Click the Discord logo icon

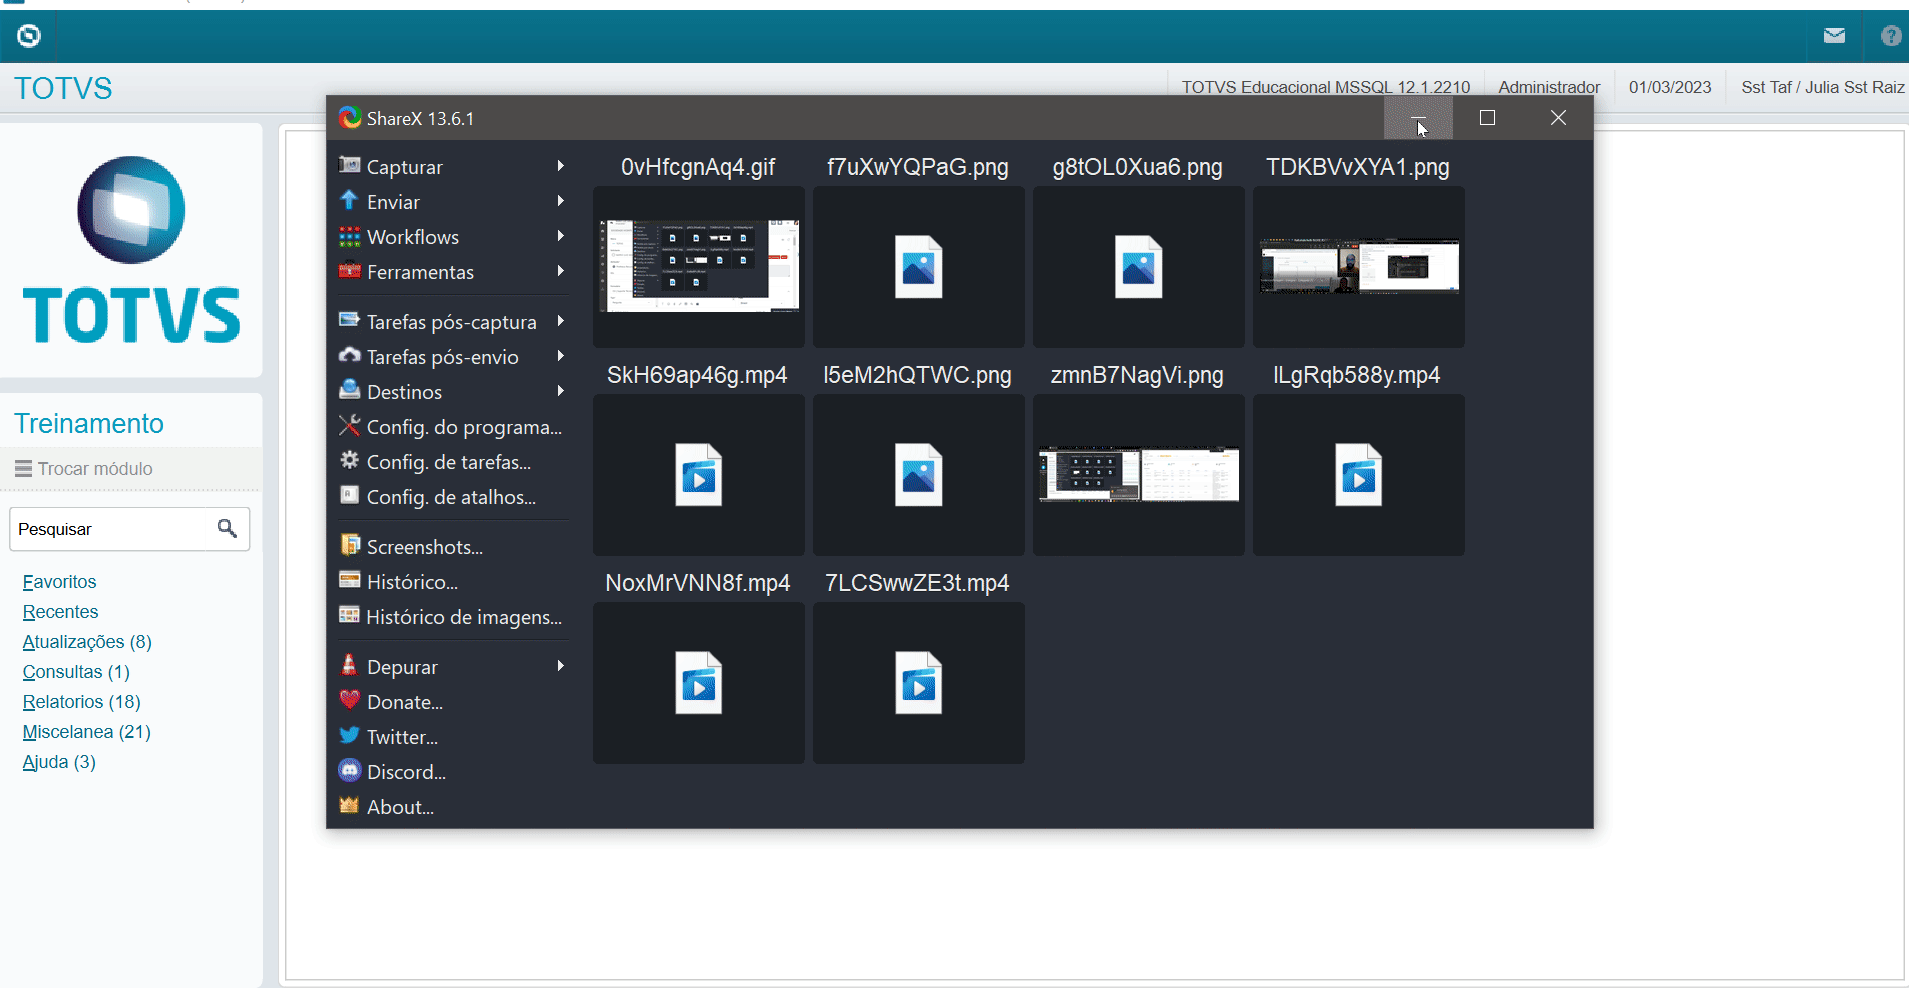click(x=349, y=770)
